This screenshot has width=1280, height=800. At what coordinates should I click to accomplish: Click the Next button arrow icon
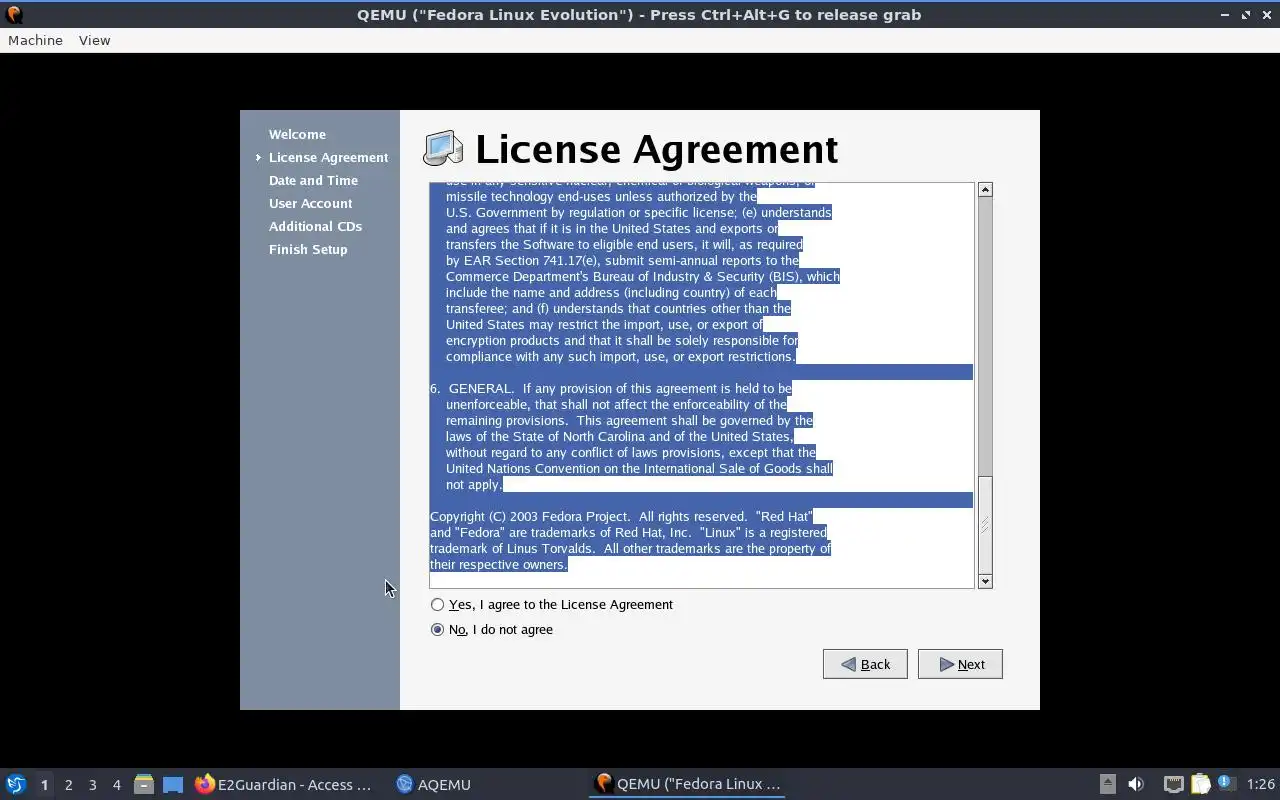(946, 664)
